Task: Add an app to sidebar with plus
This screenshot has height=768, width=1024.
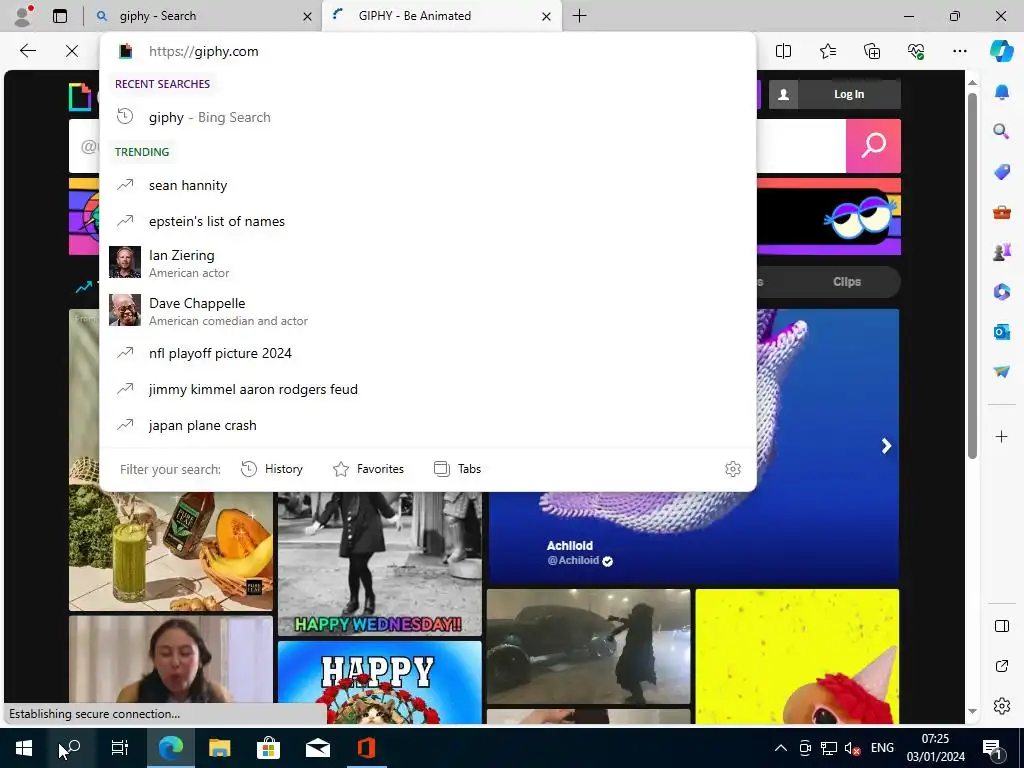Action: coord(1001,436)
